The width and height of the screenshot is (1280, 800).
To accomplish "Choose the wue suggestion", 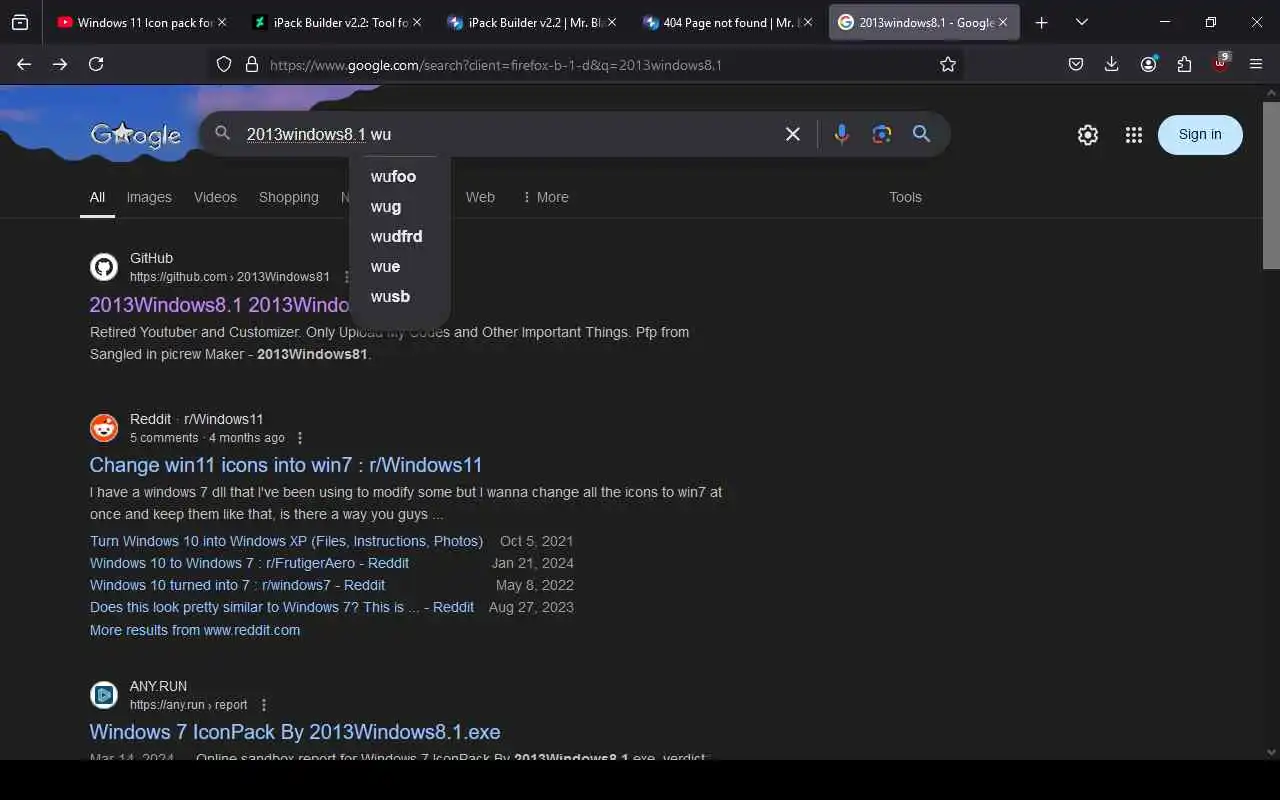I will (x=400, y=266).
